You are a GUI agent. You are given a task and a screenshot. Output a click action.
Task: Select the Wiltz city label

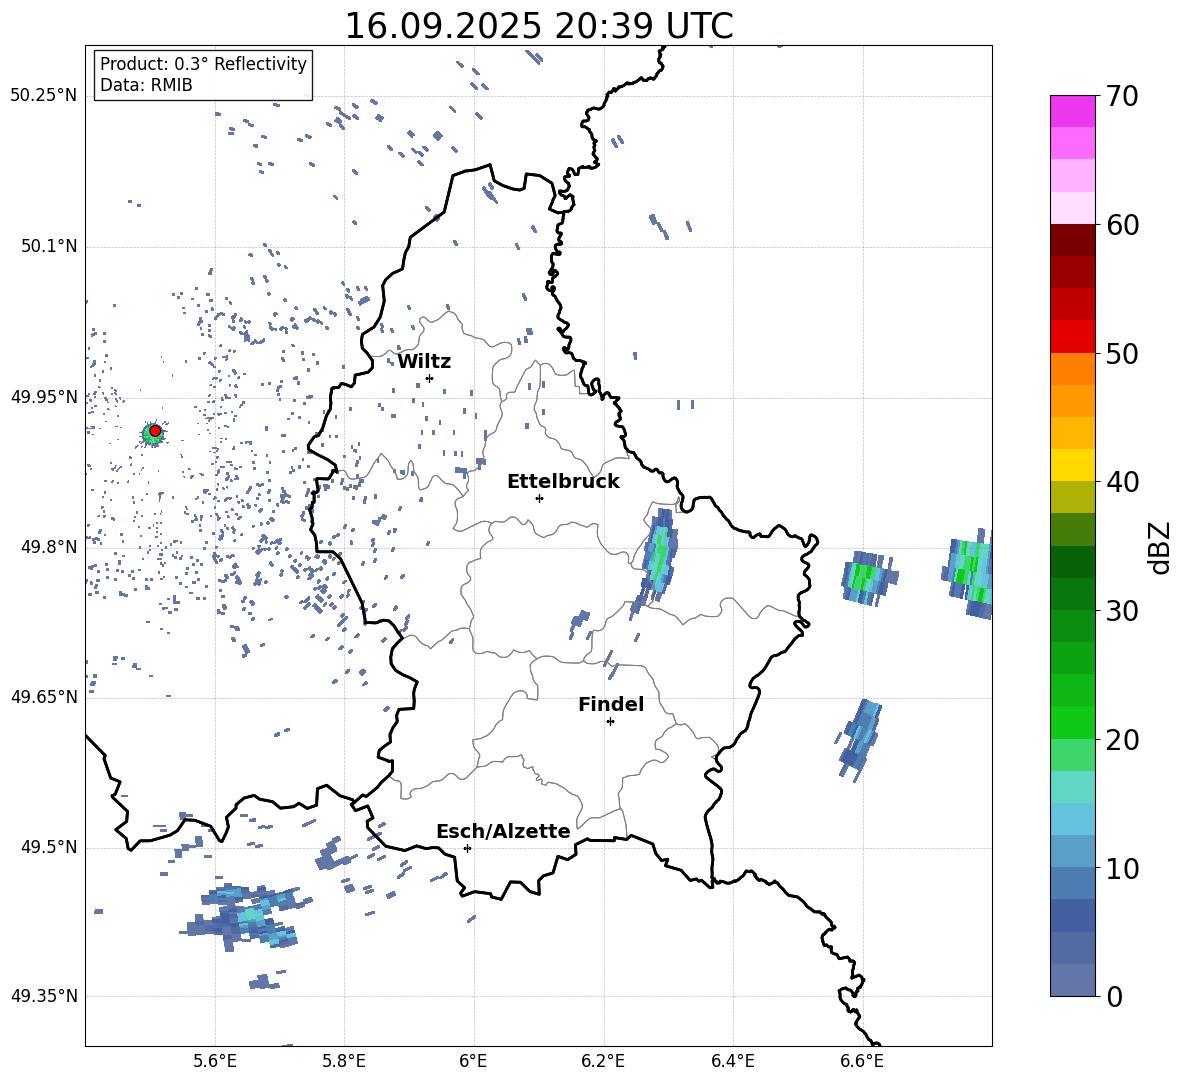pos(424,362)
